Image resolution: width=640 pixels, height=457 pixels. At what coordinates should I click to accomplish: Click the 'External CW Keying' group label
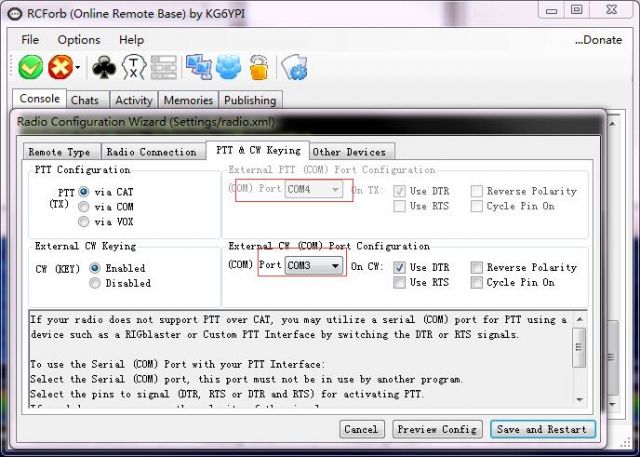[85, 246]
